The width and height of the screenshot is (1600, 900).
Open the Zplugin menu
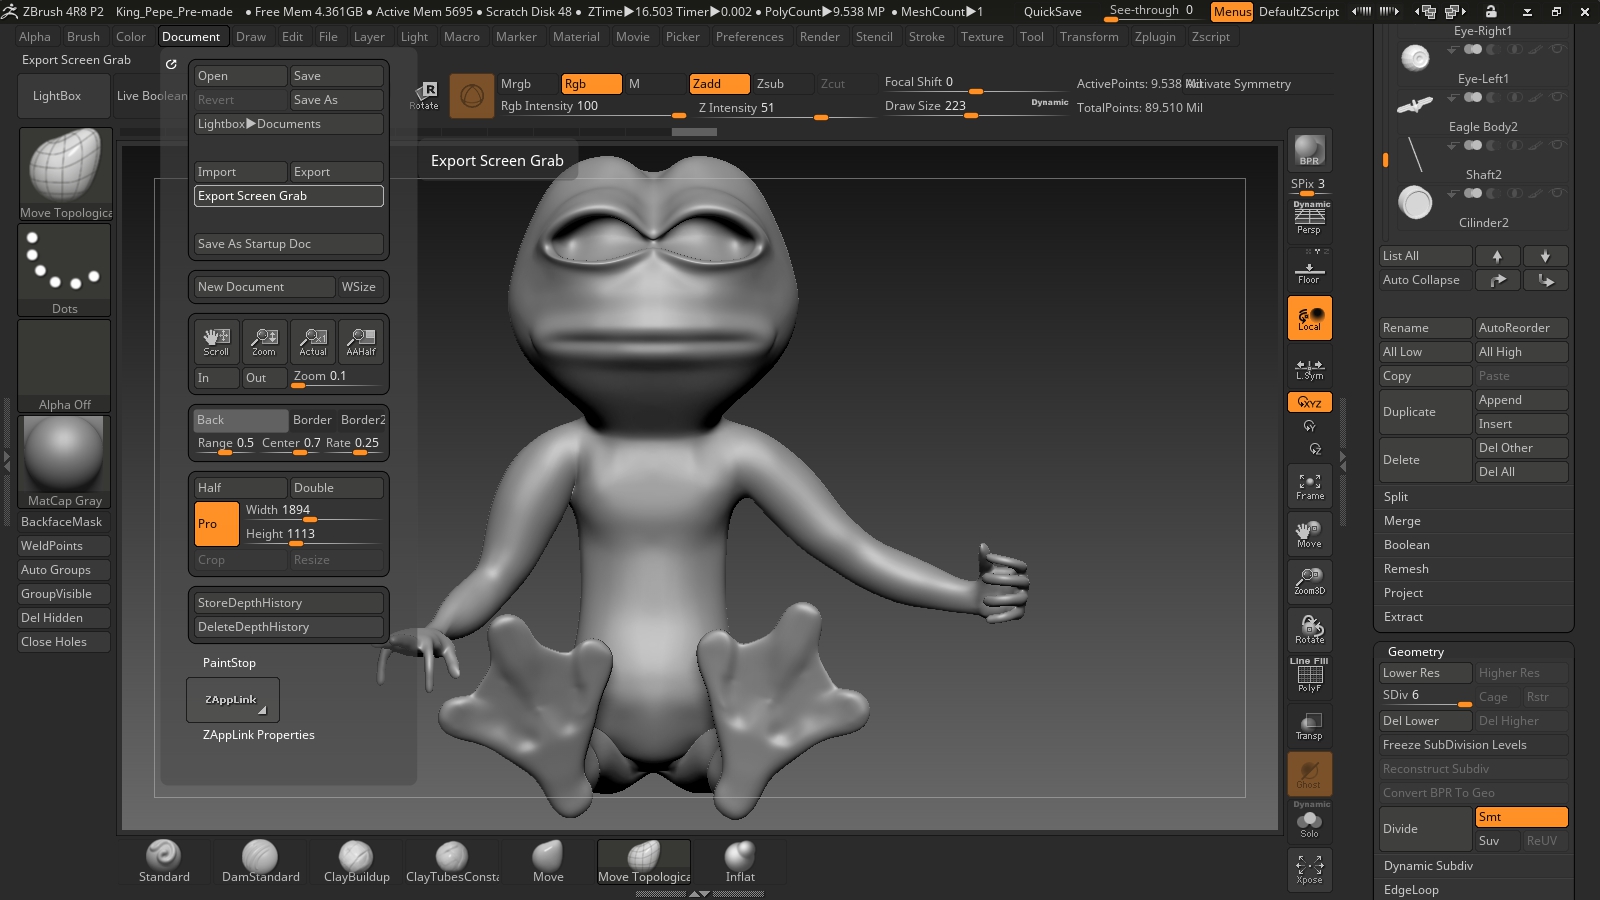(1155, 37)
